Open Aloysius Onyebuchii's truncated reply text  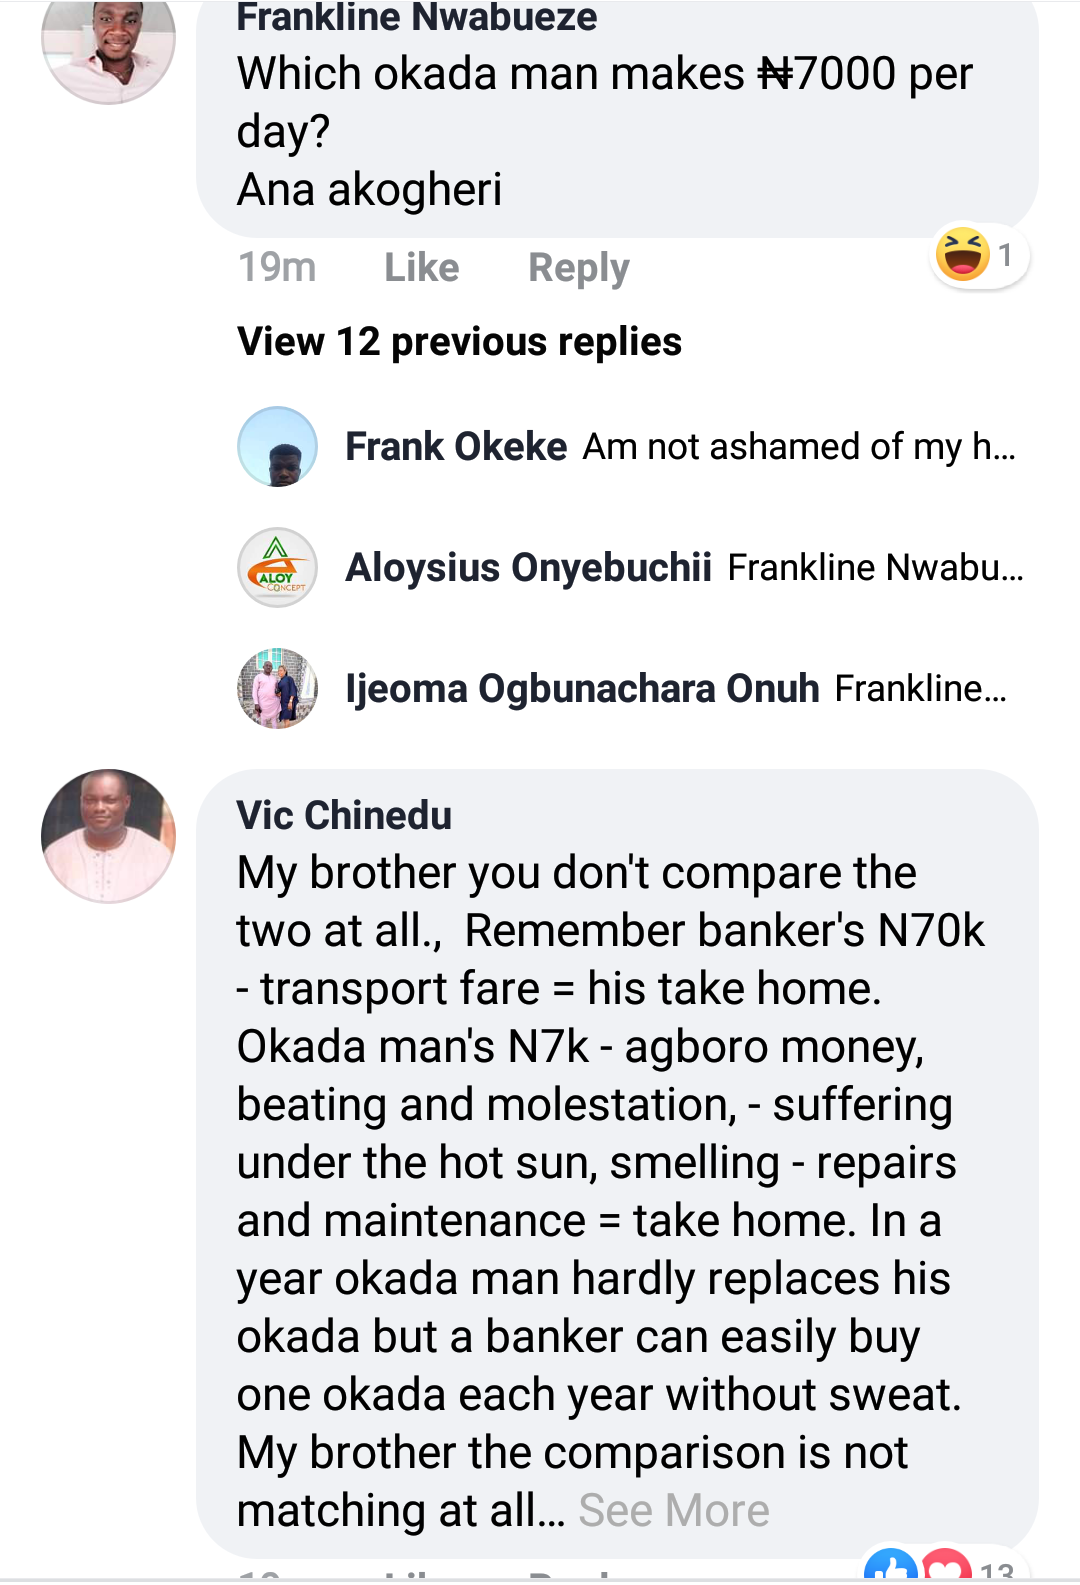pyautogui.click(x=875, y=568)
